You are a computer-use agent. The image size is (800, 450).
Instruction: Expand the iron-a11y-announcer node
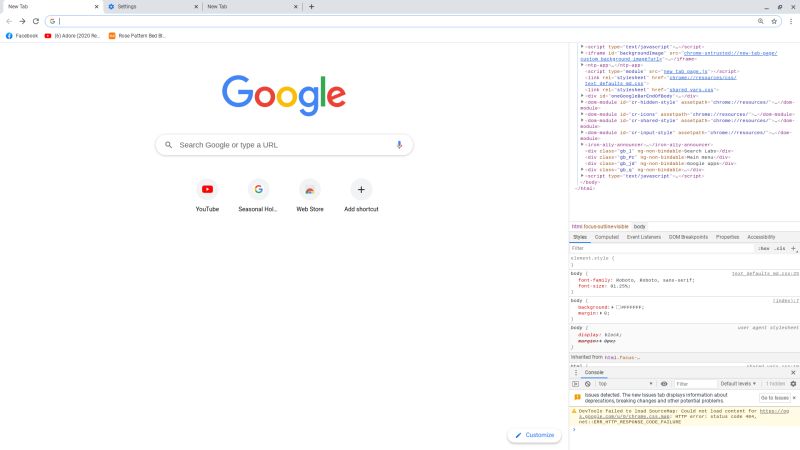[x=582, y=144]
